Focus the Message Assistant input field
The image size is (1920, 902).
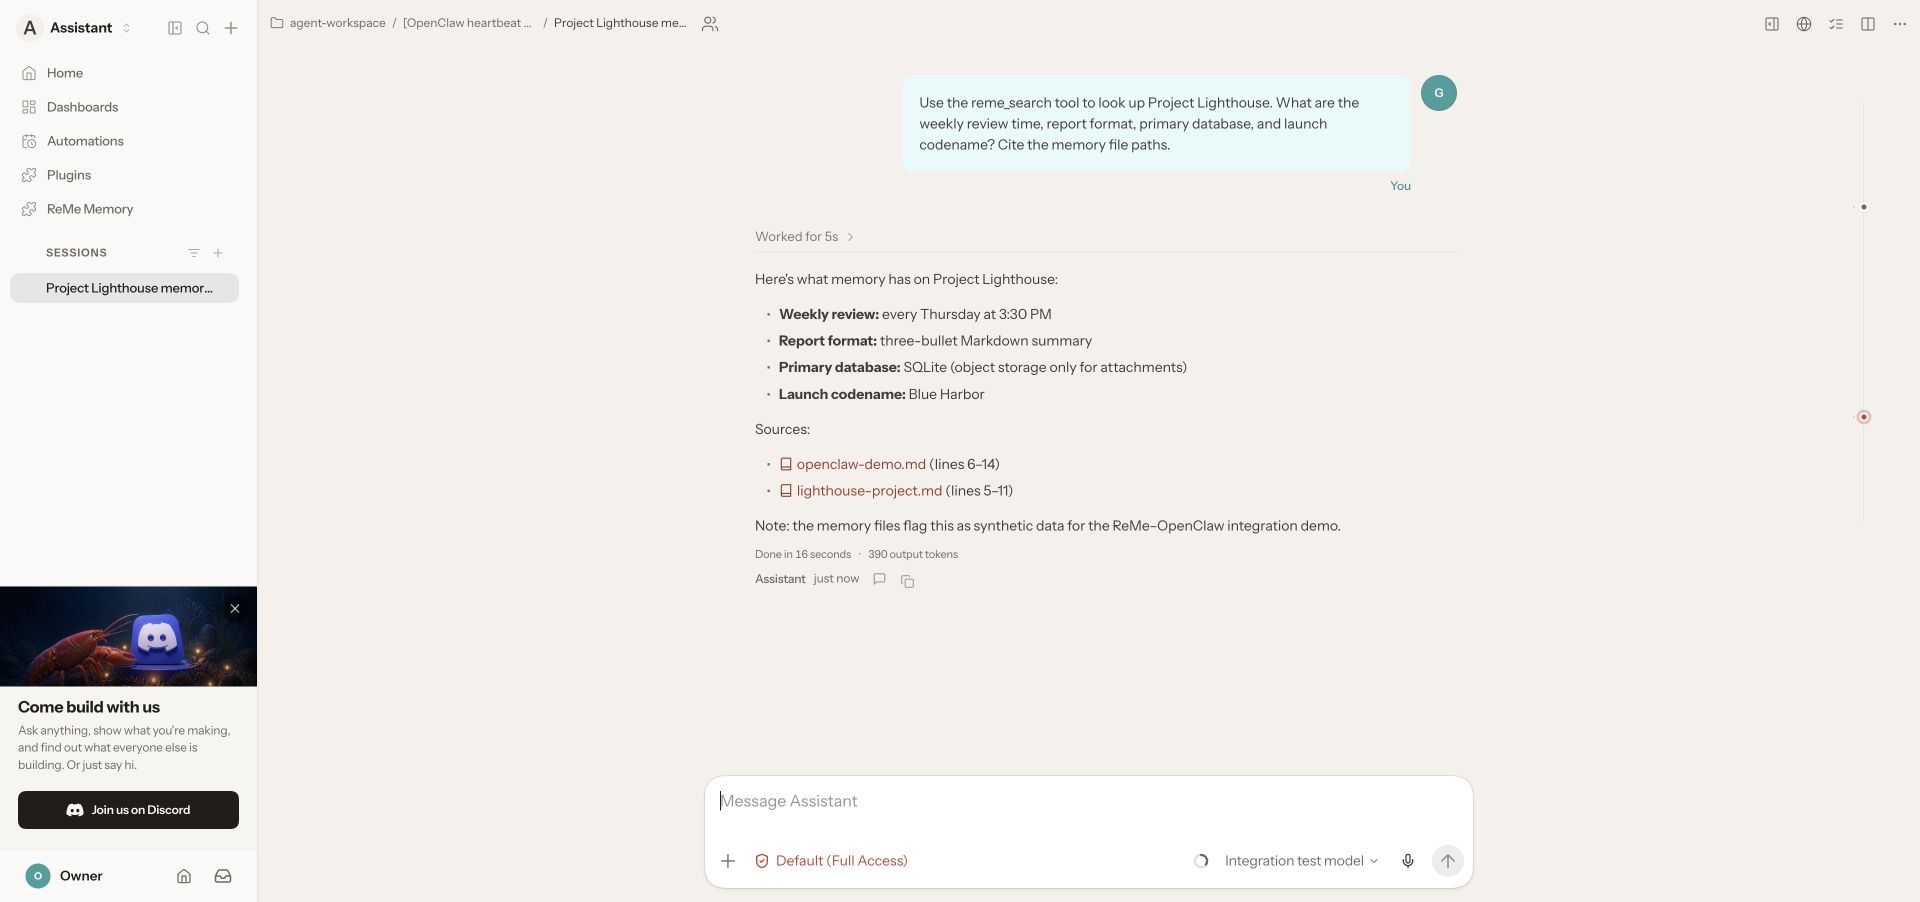(x=1088, y=802)
